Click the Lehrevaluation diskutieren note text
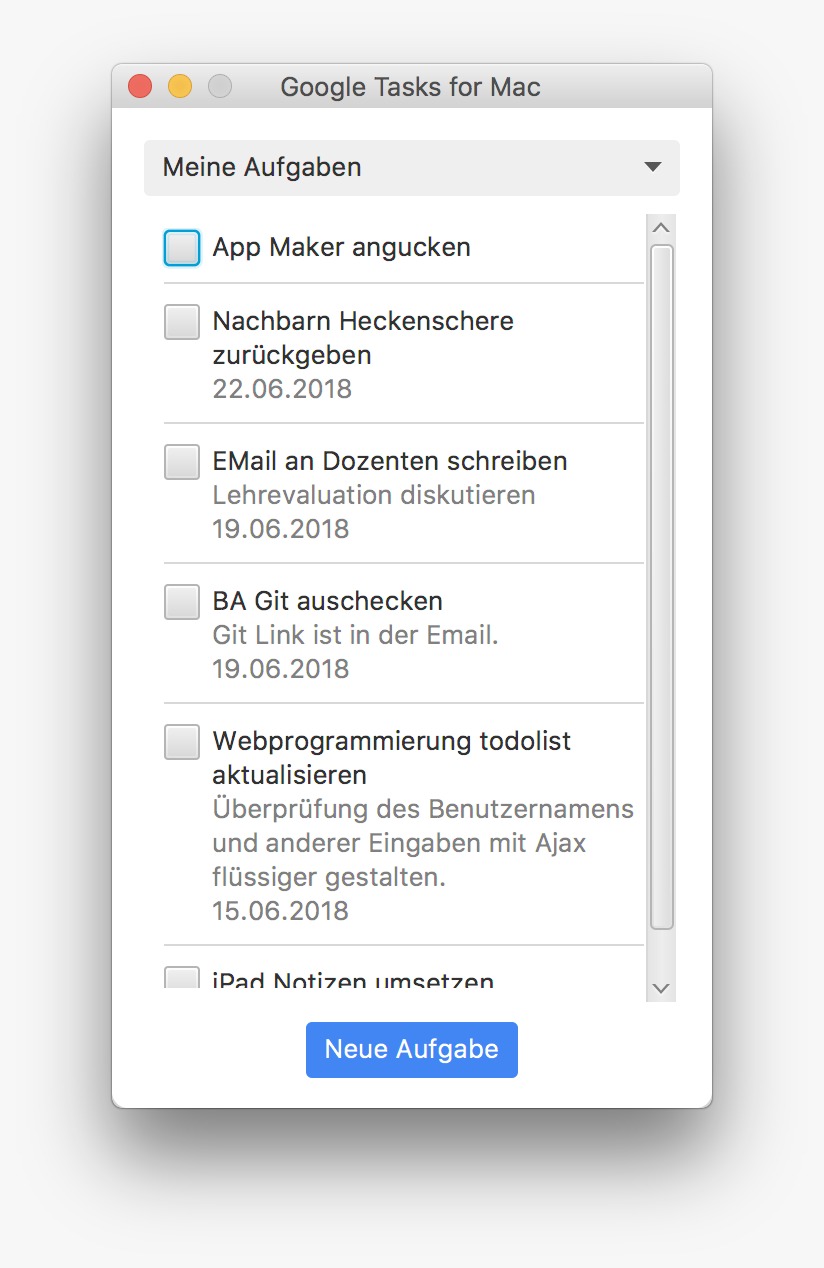 [373, 495]
